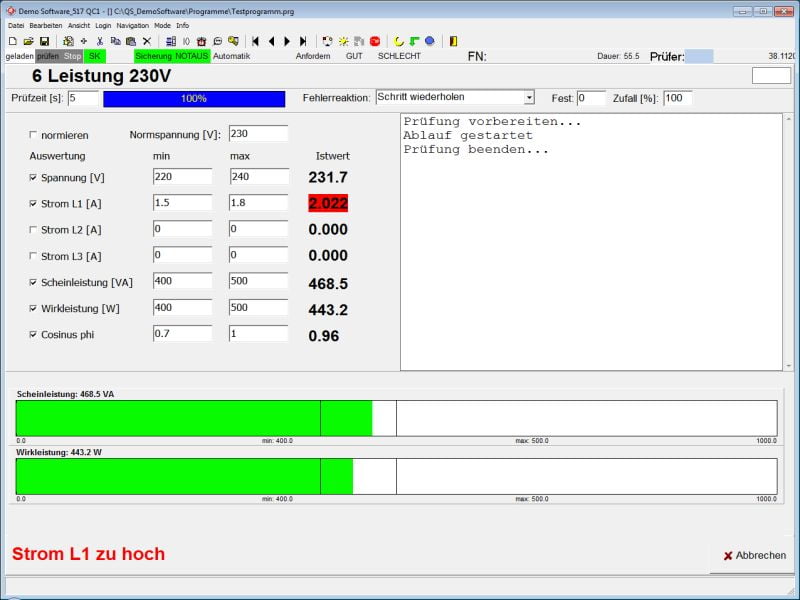Click the Paste icon in toolbar
The width and height of the screenshot is (800, 600).
(131, 41)
